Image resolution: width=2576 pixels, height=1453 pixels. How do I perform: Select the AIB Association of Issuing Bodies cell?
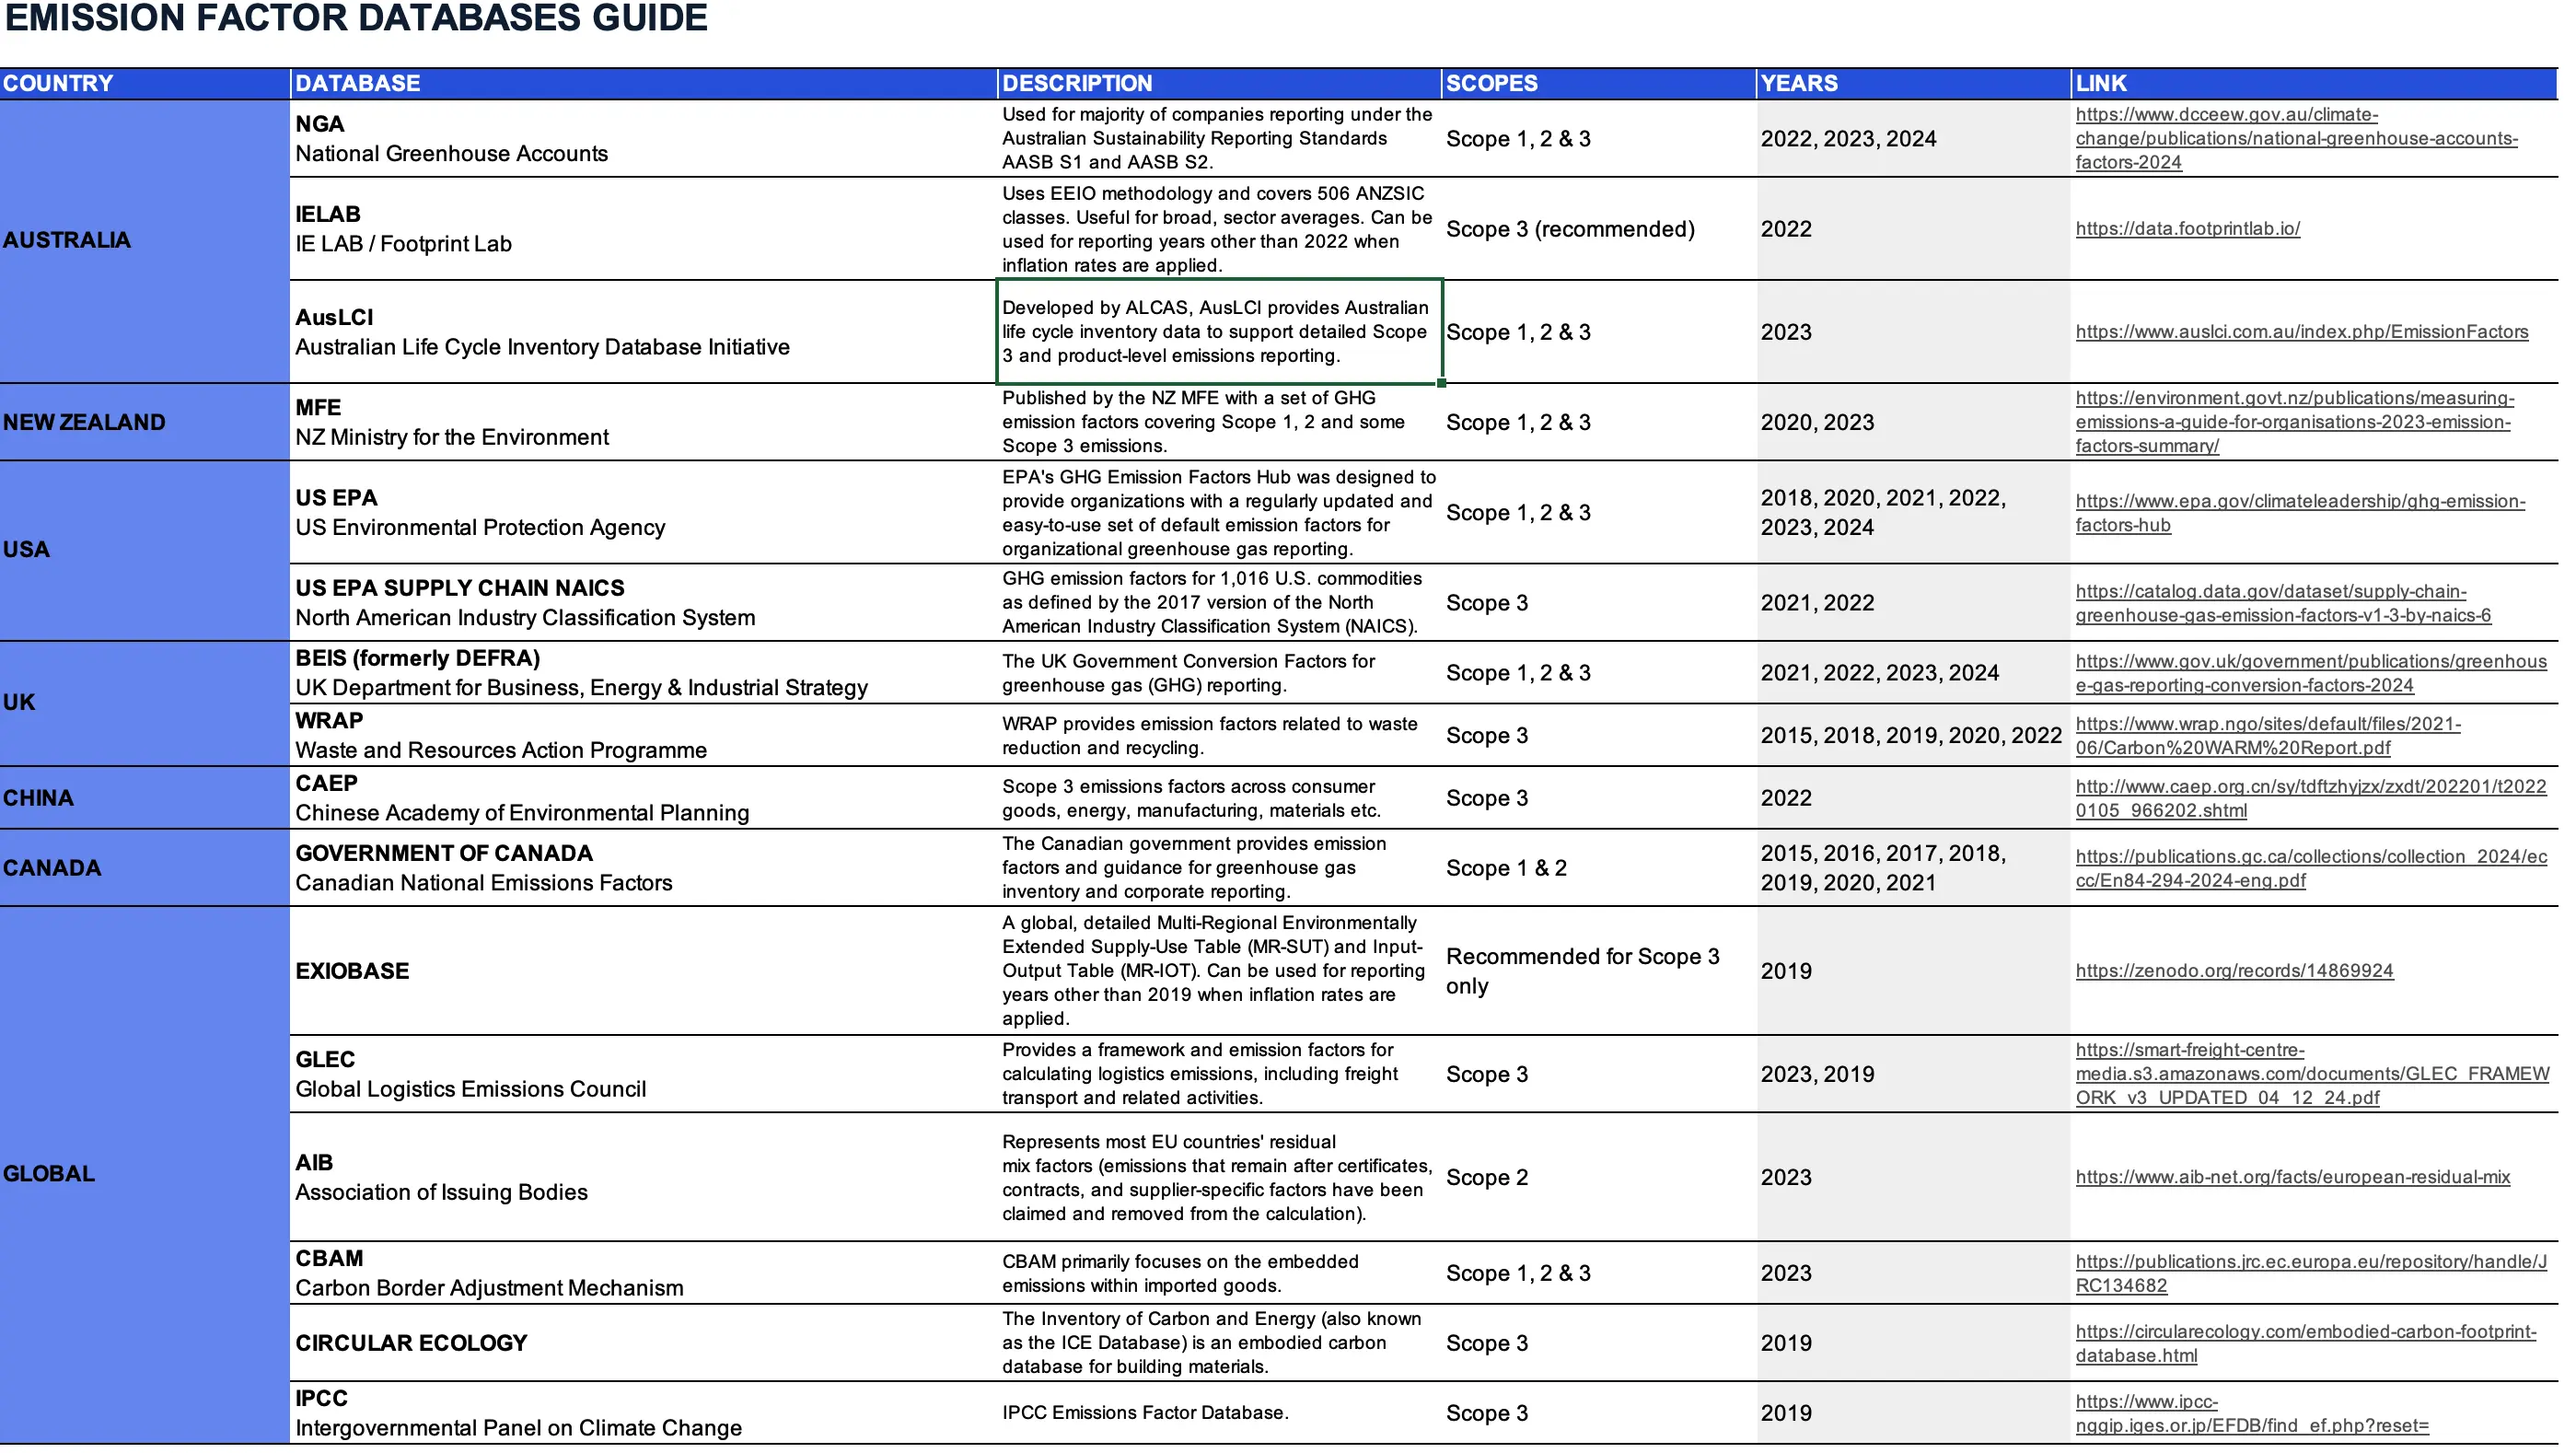pos(644,1177)
